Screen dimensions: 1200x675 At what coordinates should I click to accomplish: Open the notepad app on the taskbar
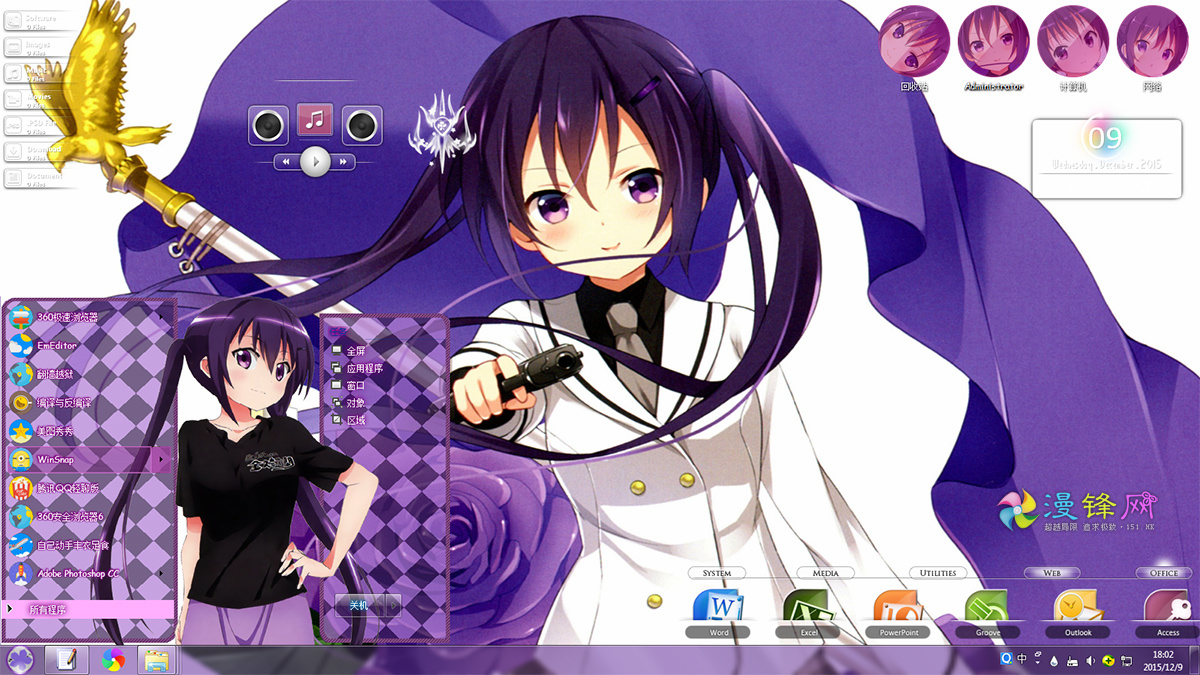[x=67, y=660]
